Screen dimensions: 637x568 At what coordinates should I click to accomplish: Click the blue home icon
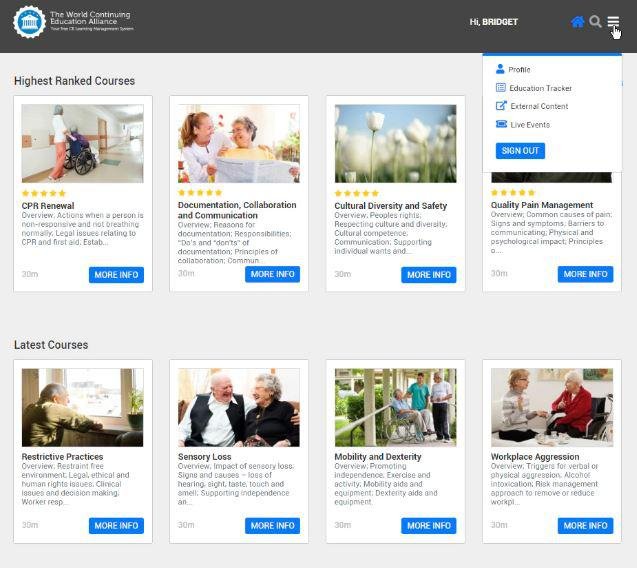[577, 22]
